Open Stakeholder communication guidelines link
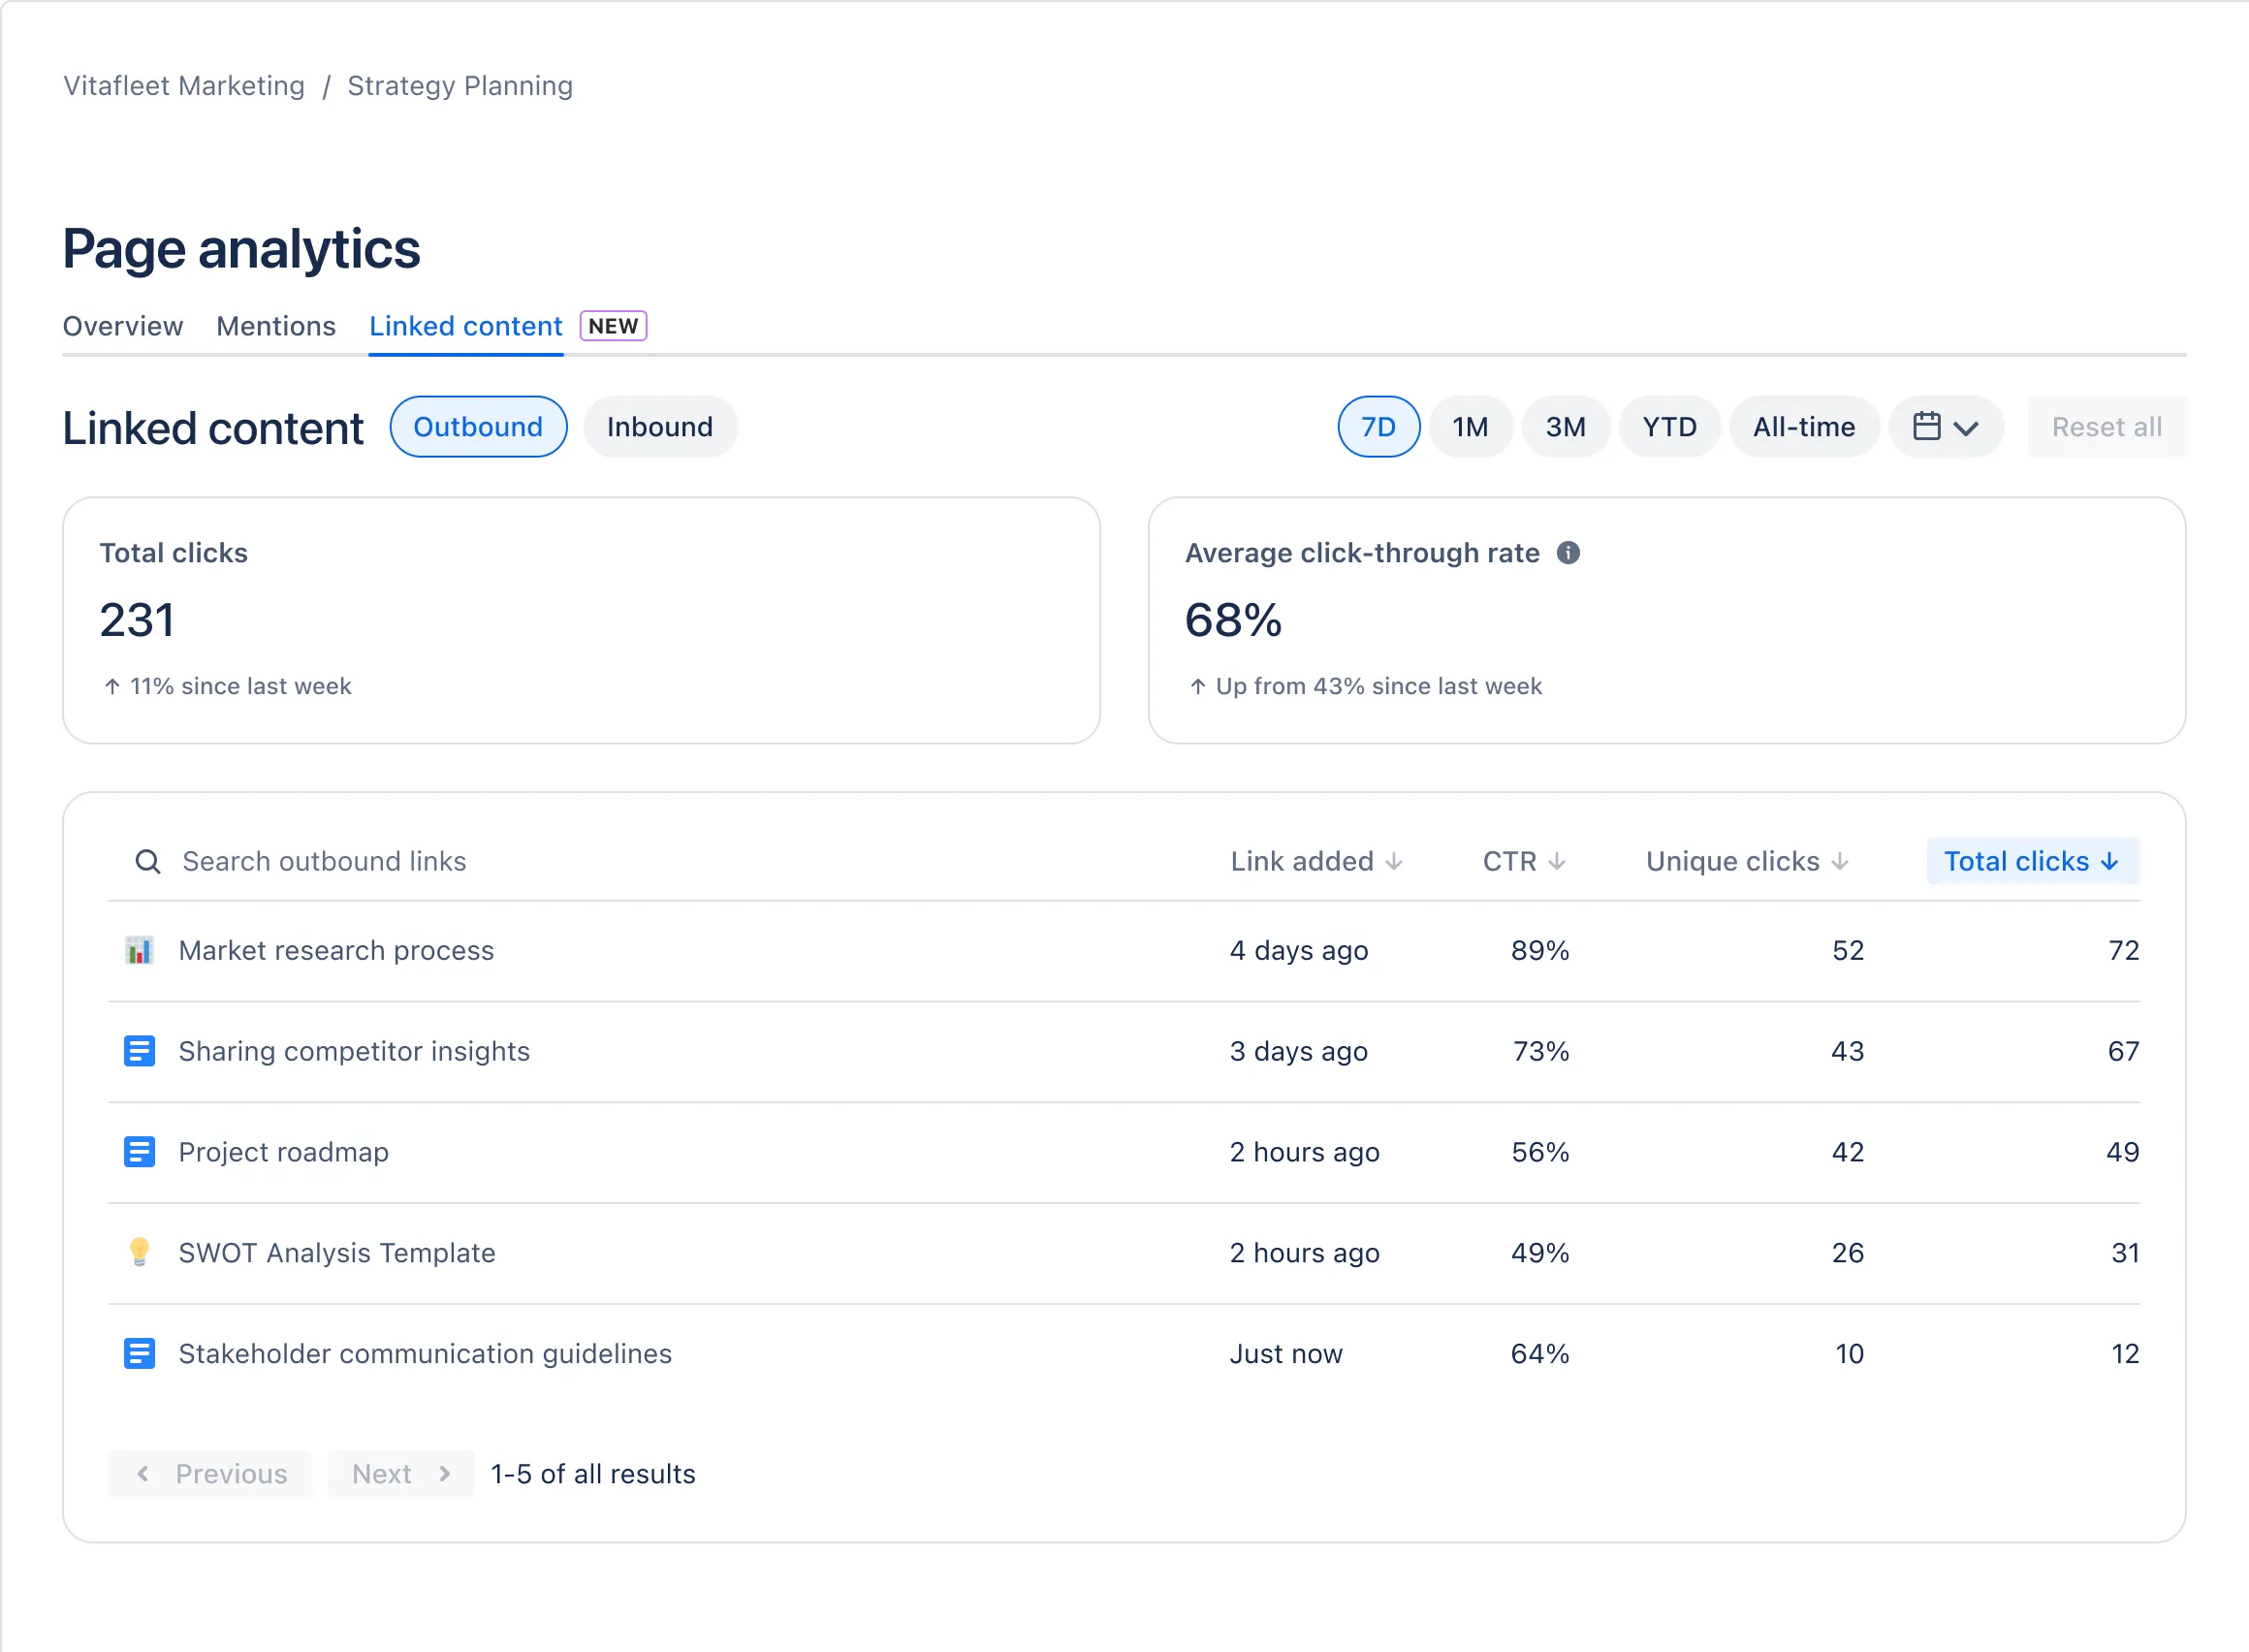 (x=425, y=1353)
